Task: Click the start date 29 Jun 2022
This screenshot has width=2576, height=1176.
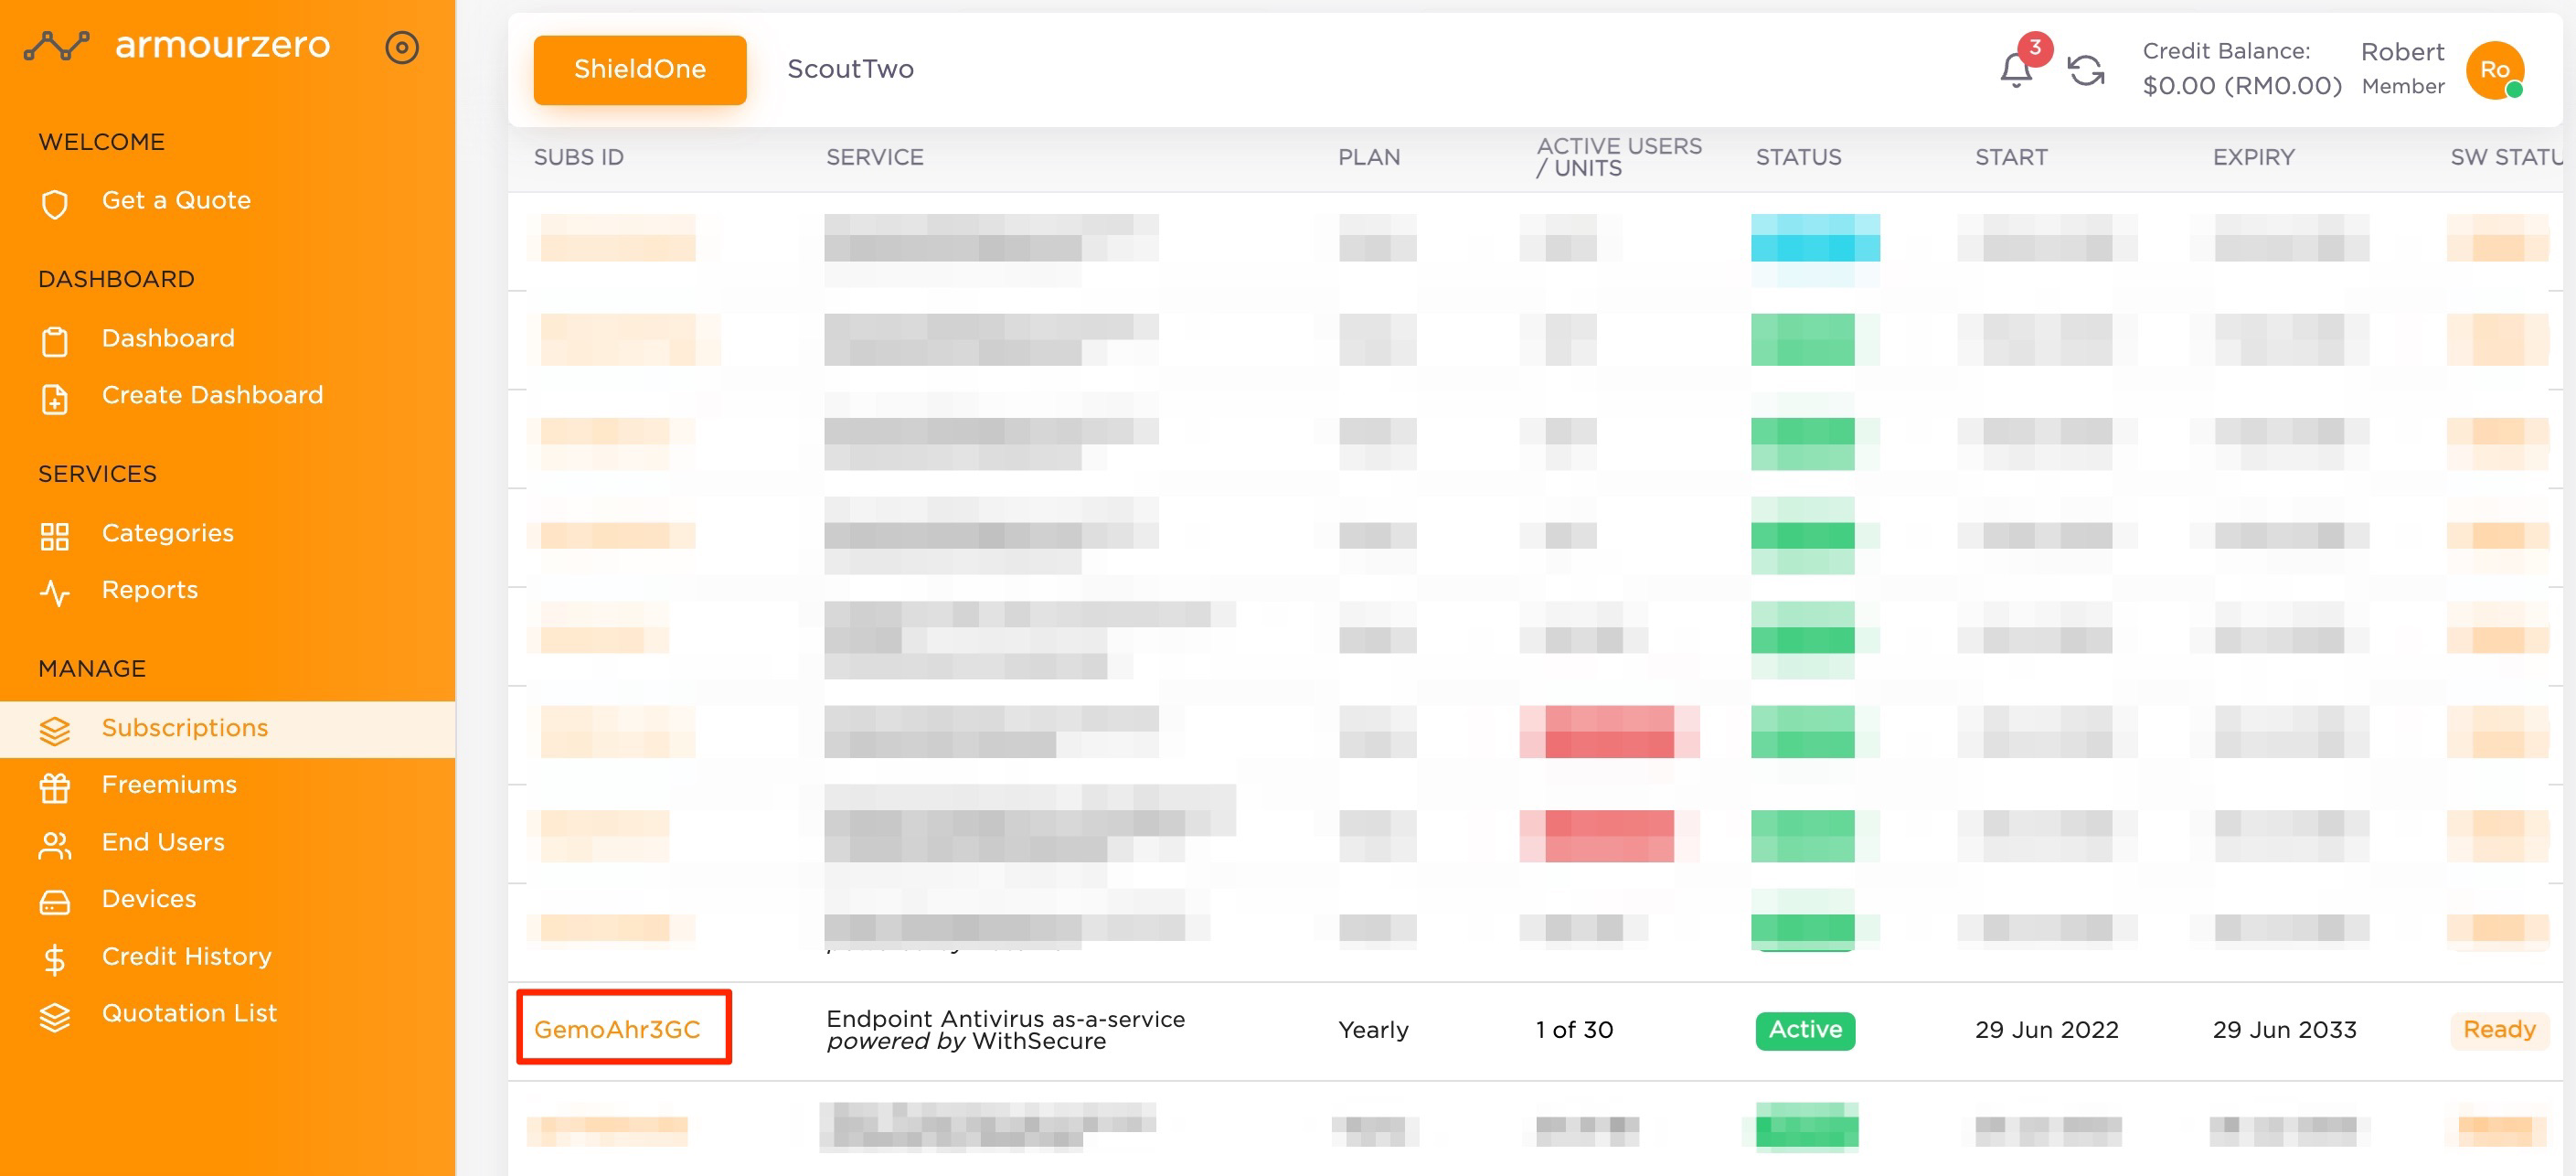Action: coord(2046,1030)
